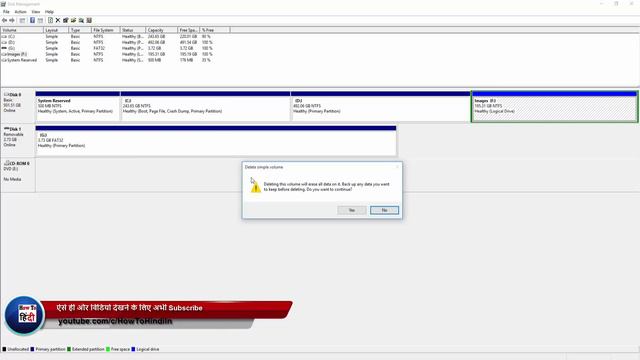
Task: Click the yellow warning triangle in the dialog
Action: 256,187
